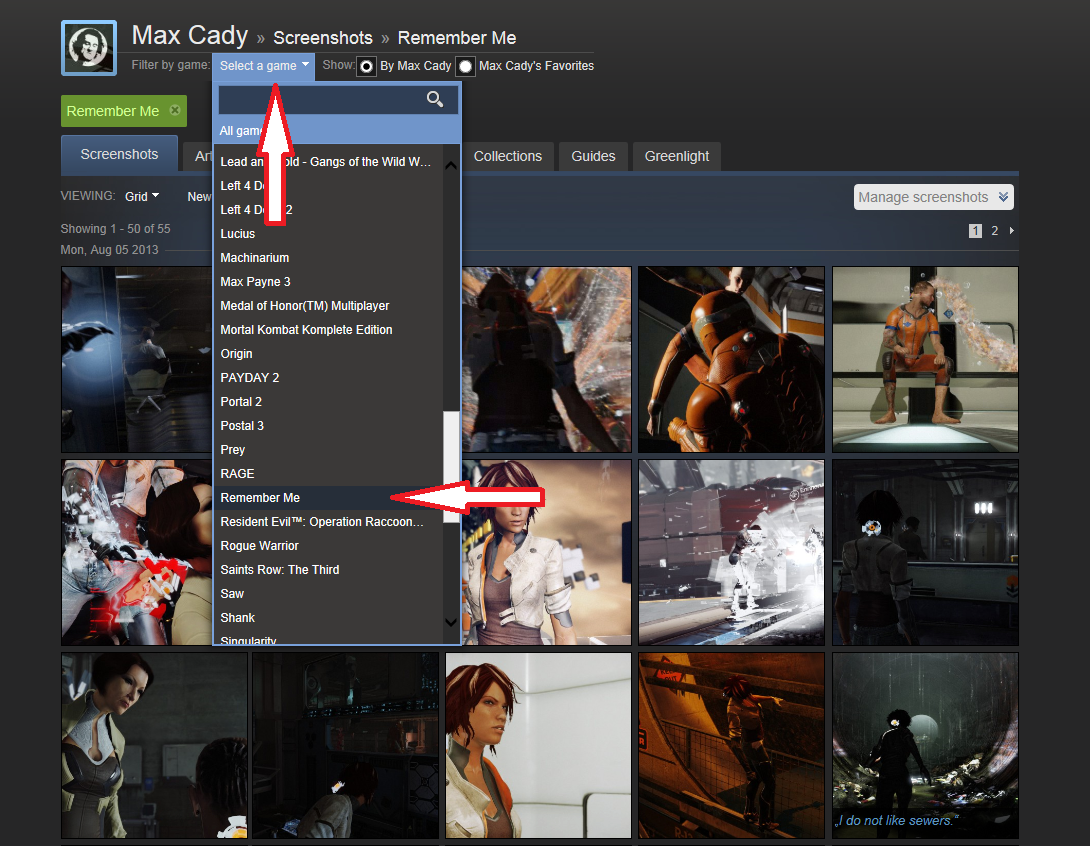Click page 1 in the pagination
The width and height of the screenshot is (1090, 846).
point(975,231)
